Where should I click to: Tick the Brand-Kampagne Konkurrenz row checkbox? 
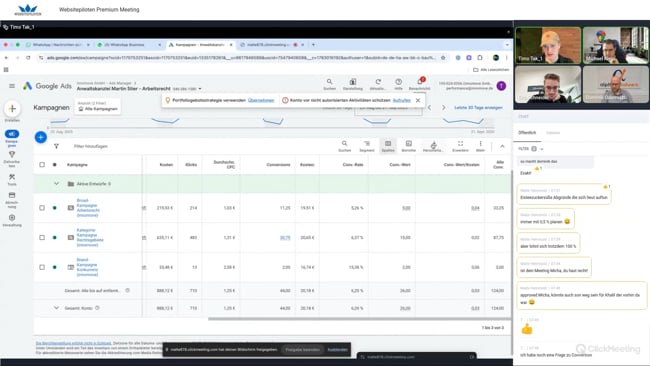pos(42,267)
